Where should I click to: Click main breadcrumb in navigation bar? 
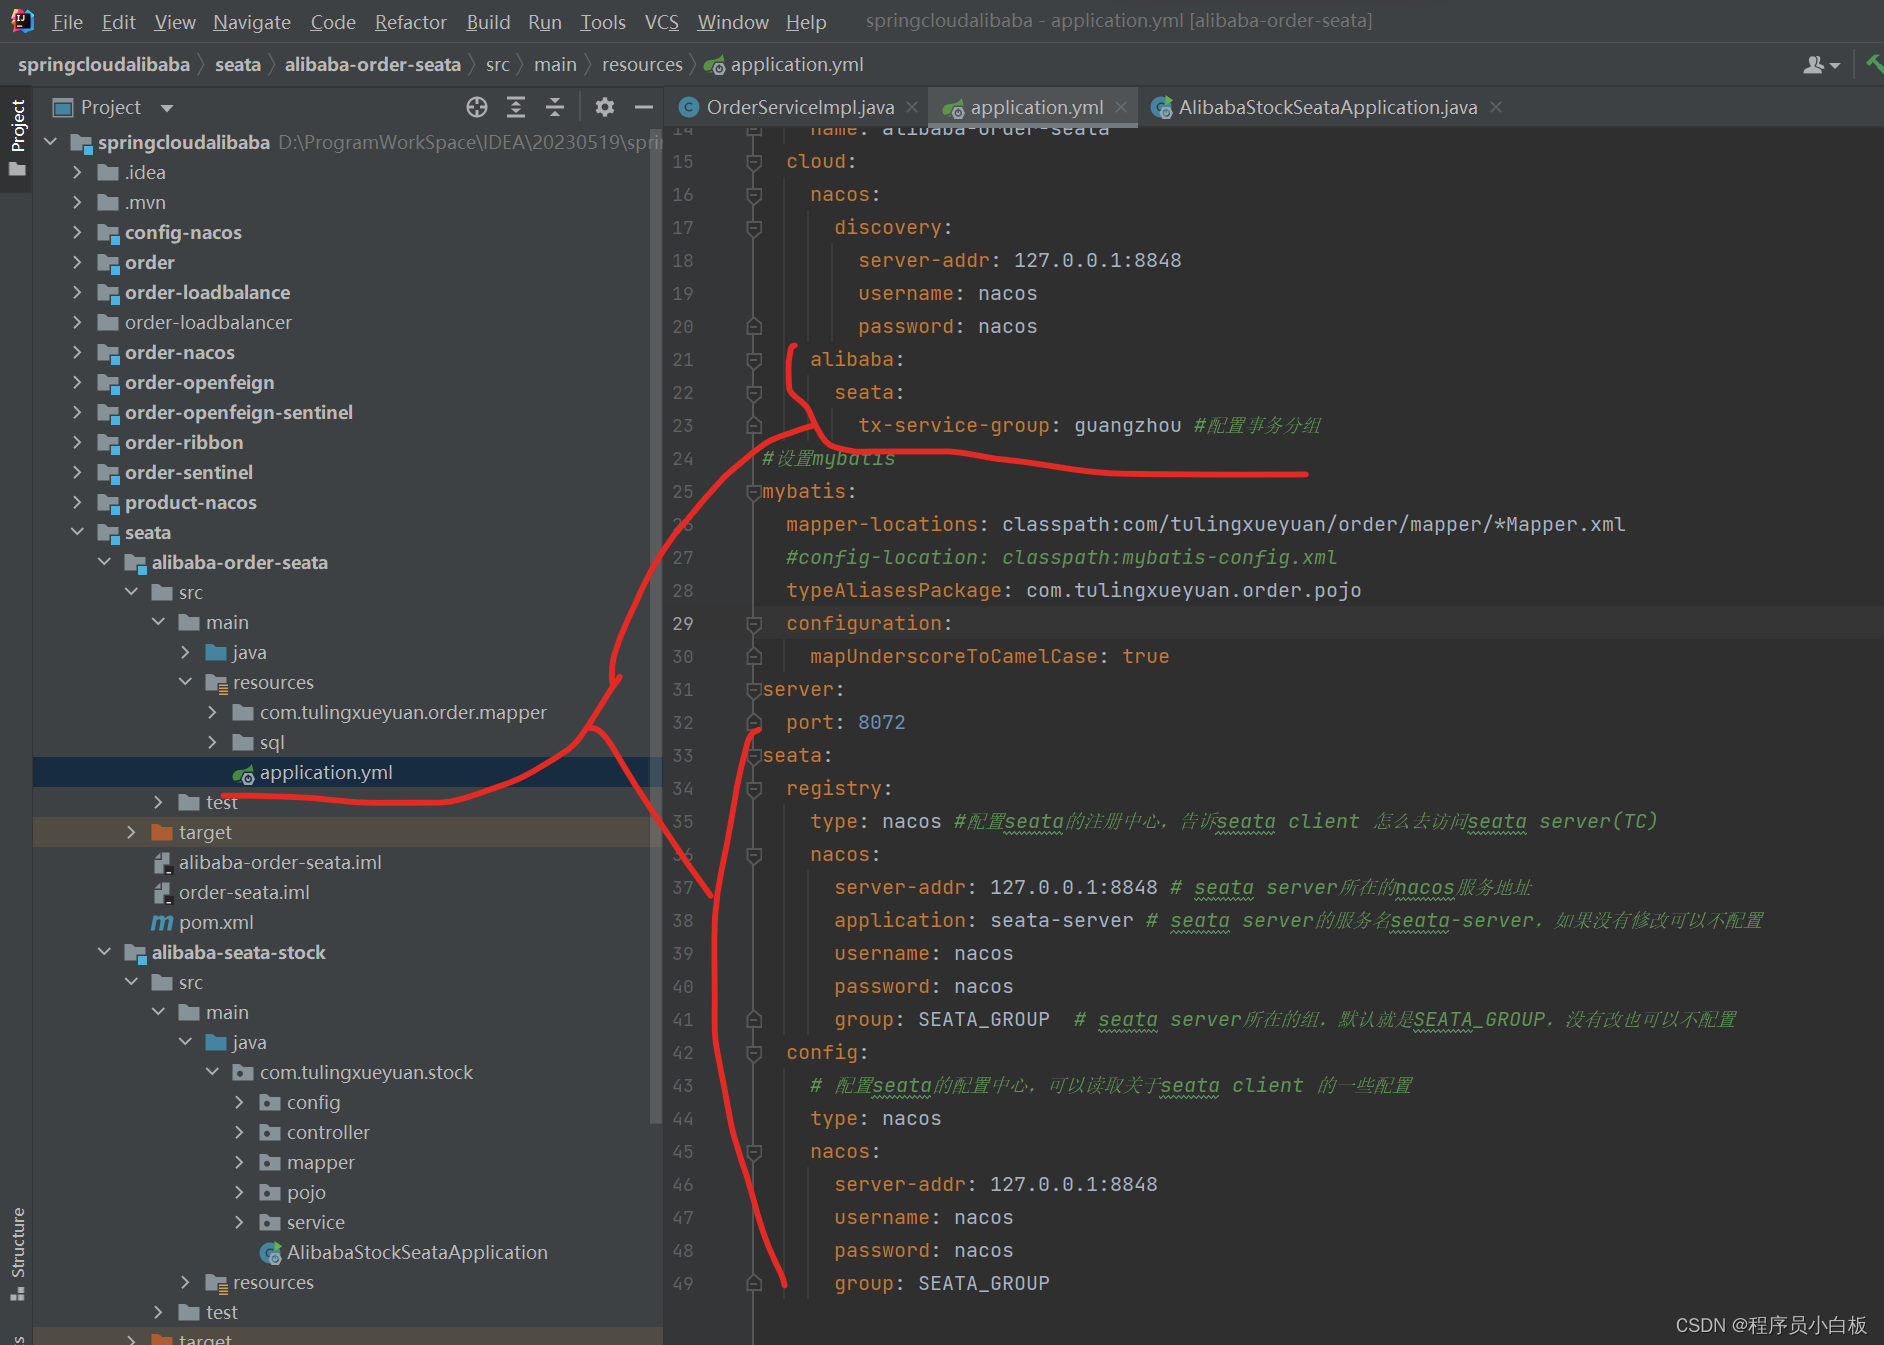pos(555,65)
